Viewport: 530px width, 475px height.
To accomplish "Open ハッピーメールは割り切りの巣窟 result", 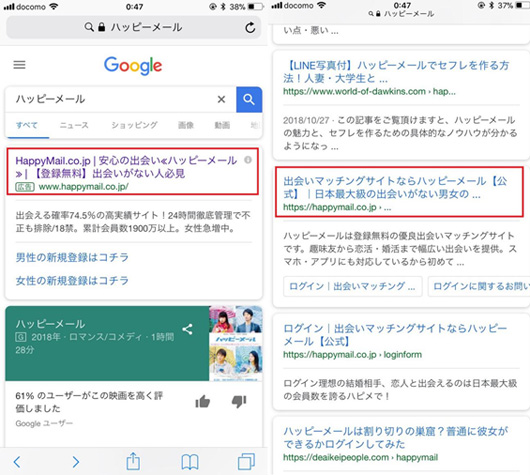I will [395, 437].
